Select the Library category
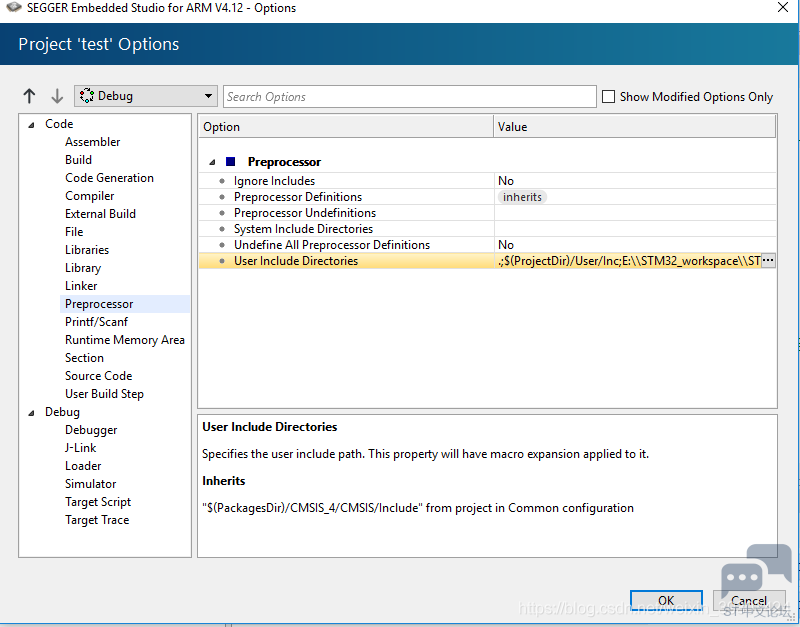The image size is (800, 627). [83, 268]
